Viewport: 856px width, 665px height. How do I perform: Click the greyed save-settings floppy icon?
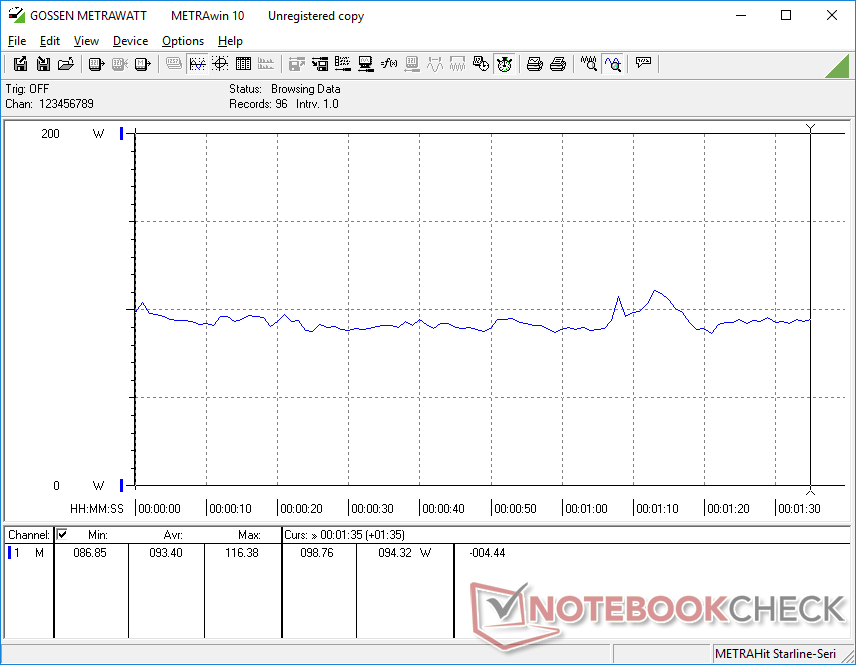296,64
